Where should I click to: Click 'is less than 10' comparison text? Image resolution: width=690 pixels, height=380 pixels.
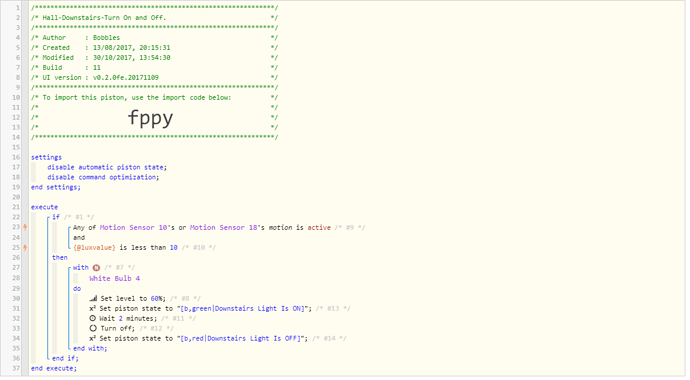(148, 248)
